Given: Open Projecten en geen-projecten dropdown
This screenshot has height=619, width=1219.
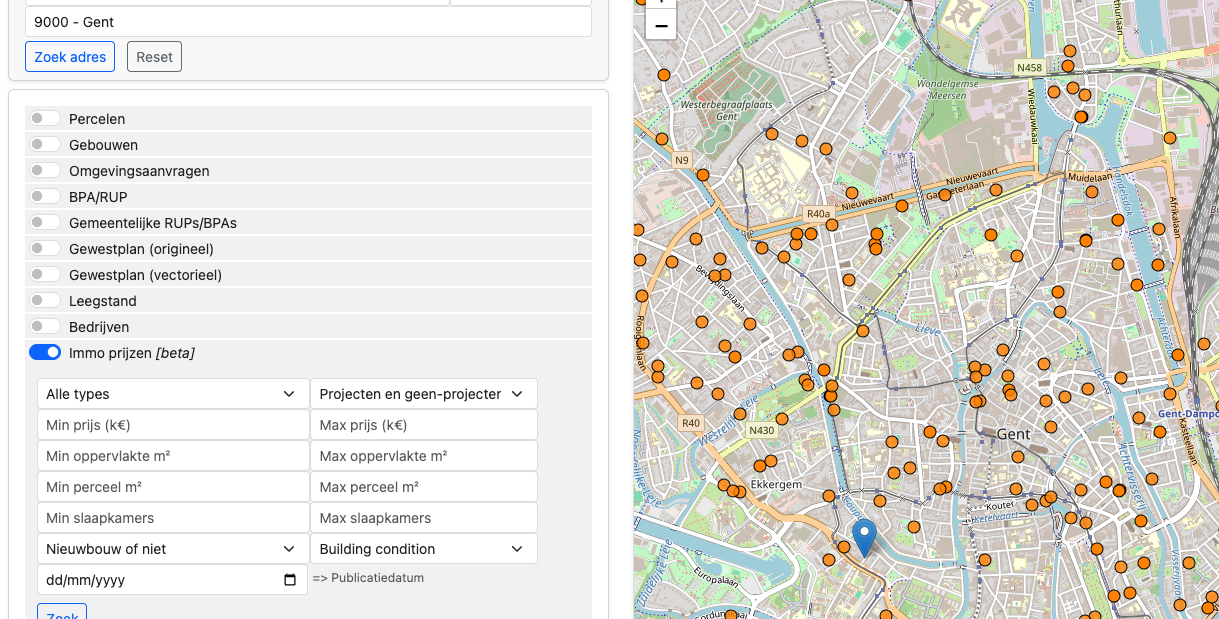Looking at the screenshot, I should coord(424,394).
